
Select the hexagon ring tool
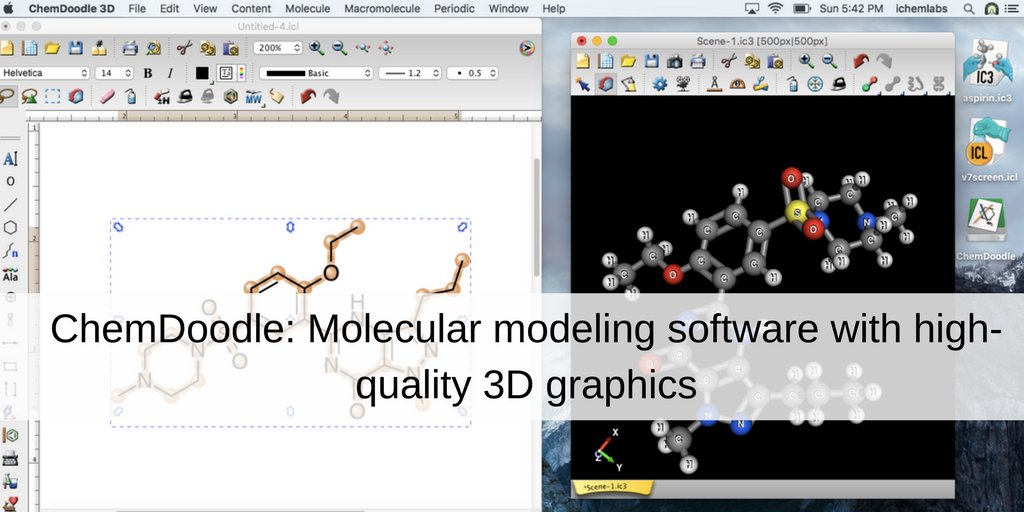[x=10, y=227]
